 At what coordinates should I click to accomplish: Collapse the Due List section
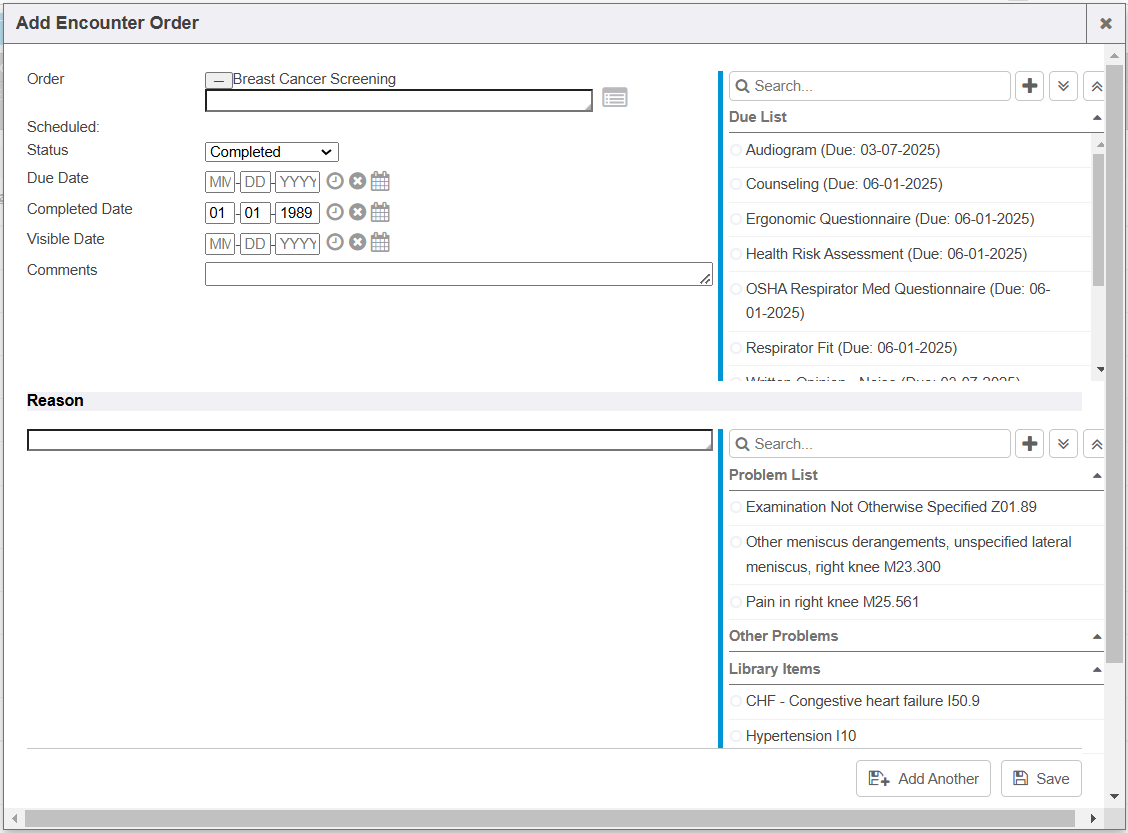(1097, 118)
